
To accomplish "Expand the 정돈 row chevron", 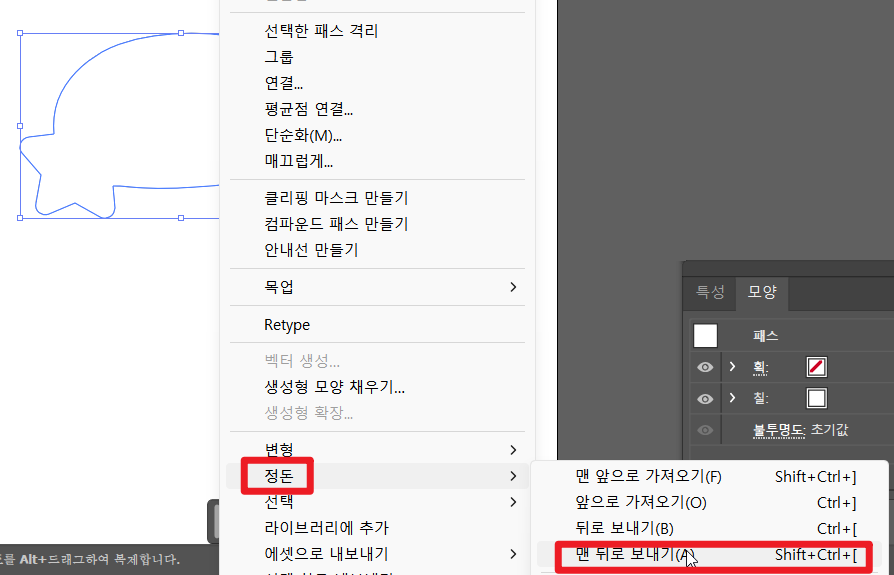I will point(513,476).
